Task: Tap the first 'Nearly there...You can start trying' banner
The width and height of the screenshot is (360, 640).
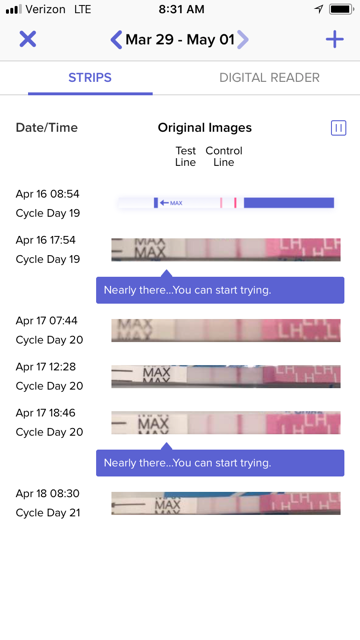Action: pos(220,290)
